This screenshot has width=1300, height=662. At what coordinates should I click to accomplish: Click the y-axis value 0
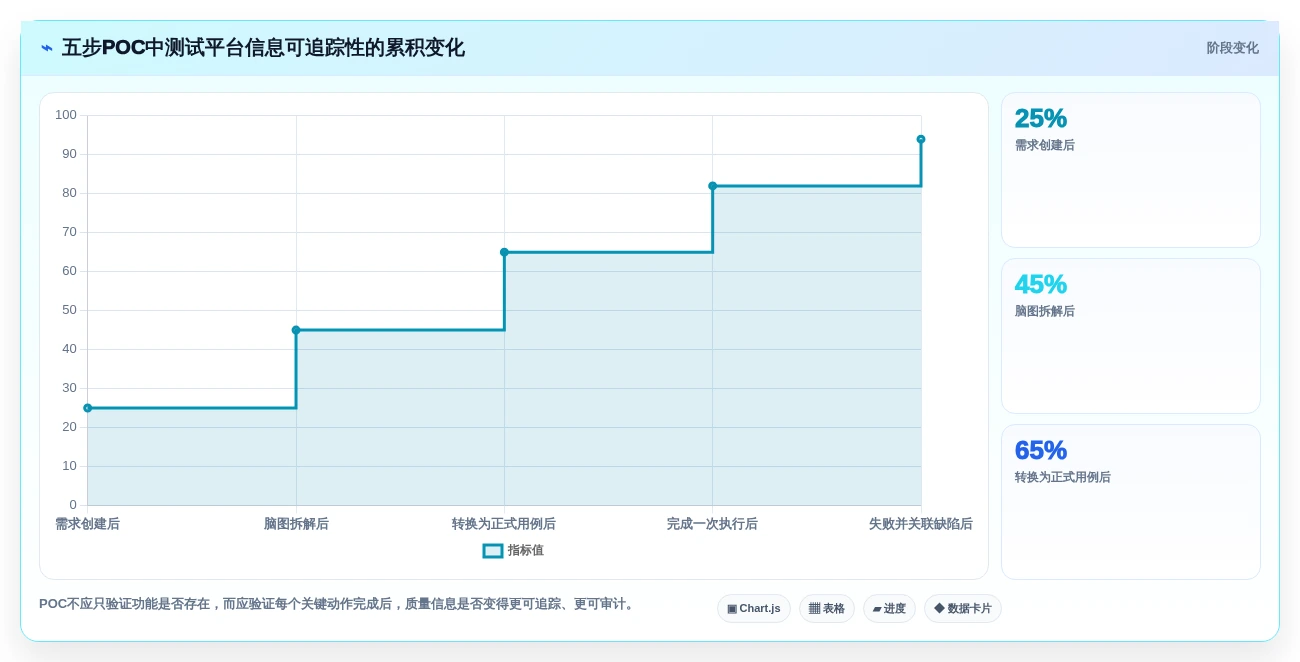tap(73, 505)
